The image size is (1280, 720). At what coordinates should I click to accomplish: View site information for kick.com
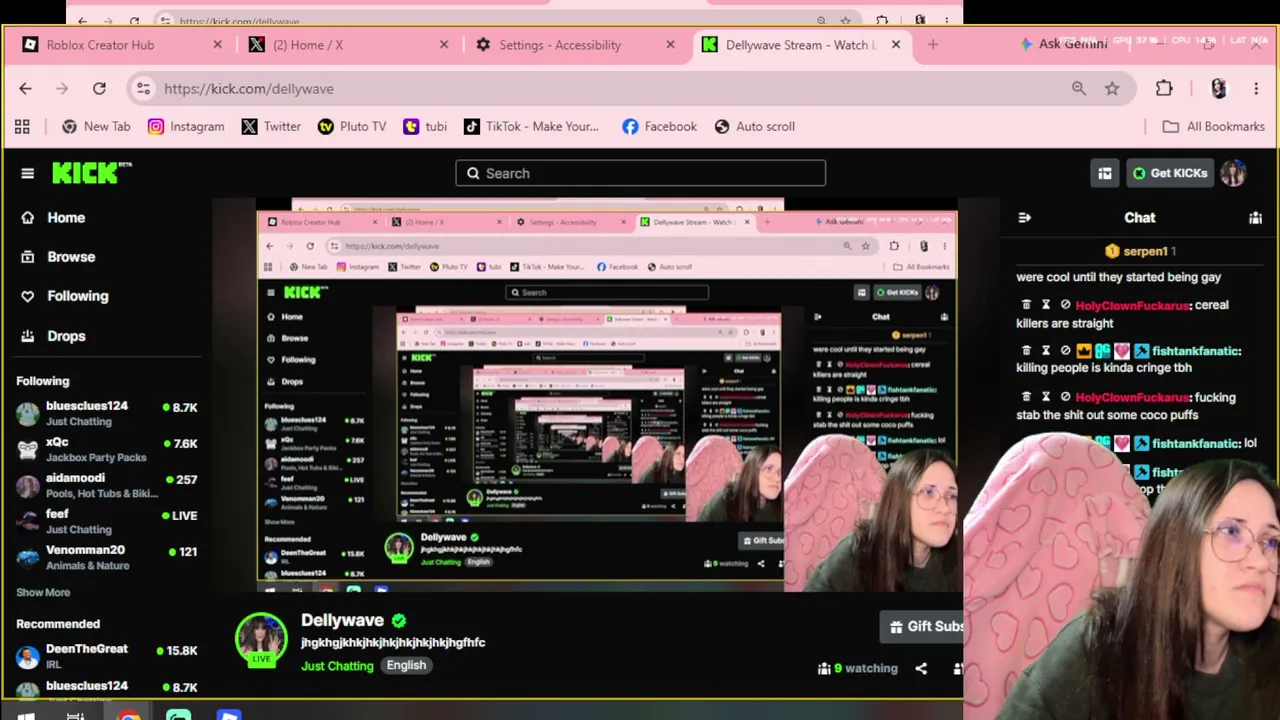pos(144,89)
